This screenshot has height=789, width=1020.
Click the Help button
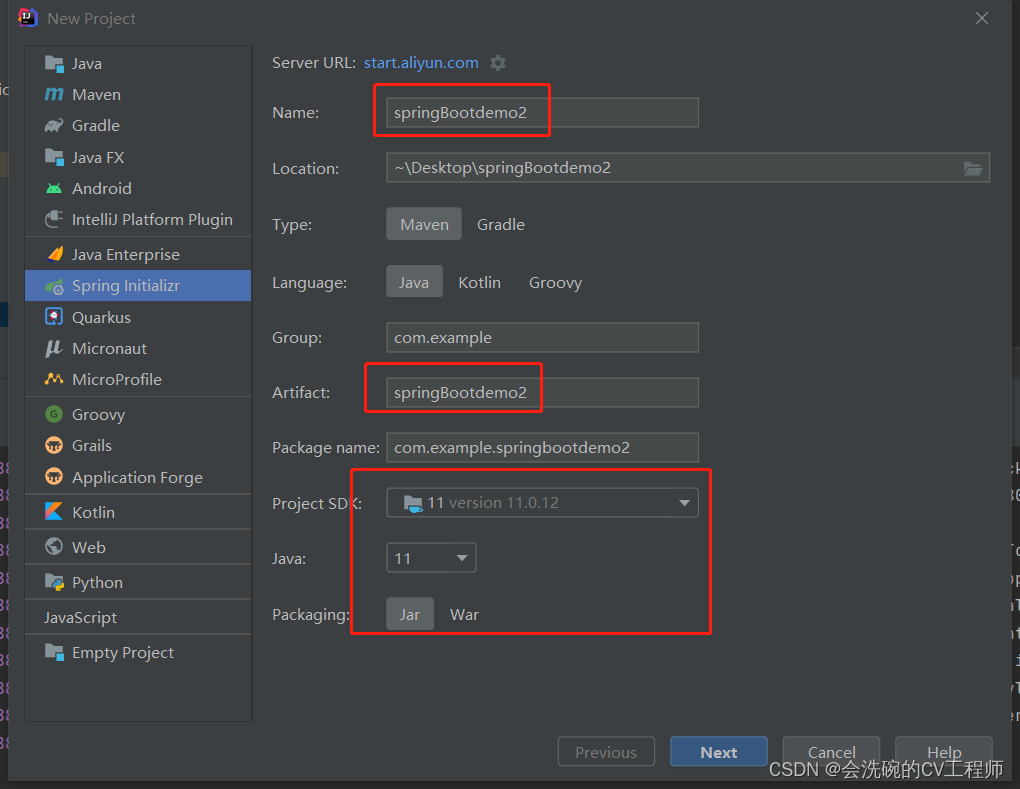point(944,752)
